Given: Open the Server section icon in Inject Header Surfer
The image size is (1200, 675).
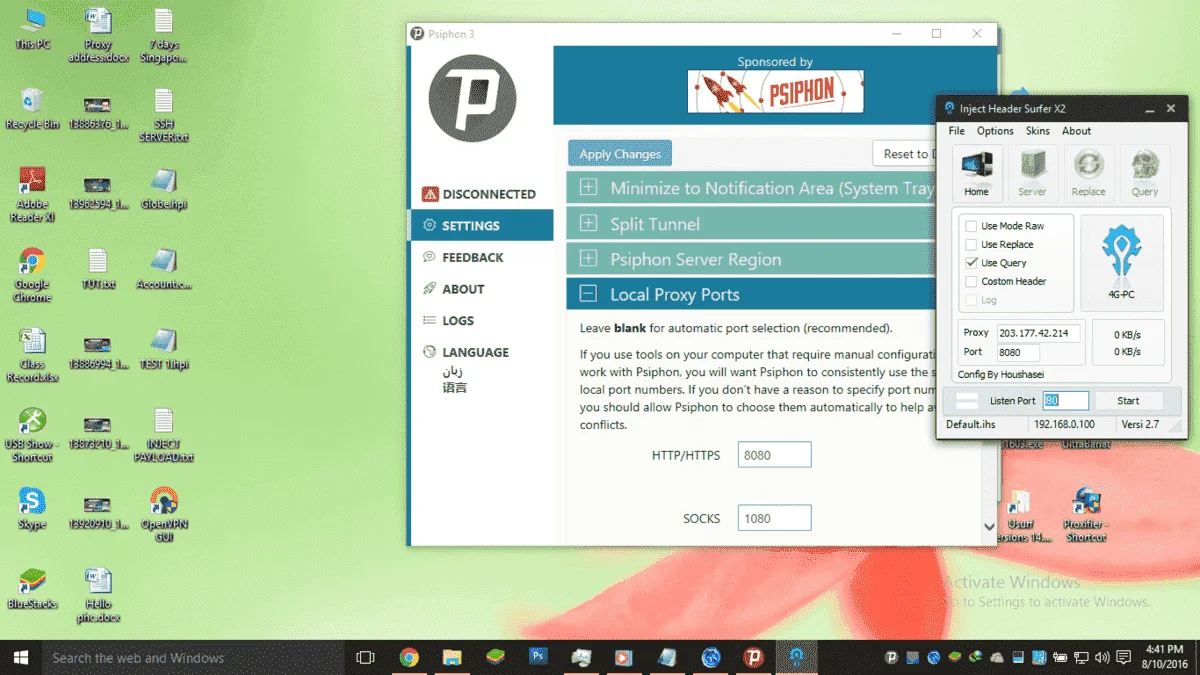Looking at the screenshot, I should coord(1032,174).
